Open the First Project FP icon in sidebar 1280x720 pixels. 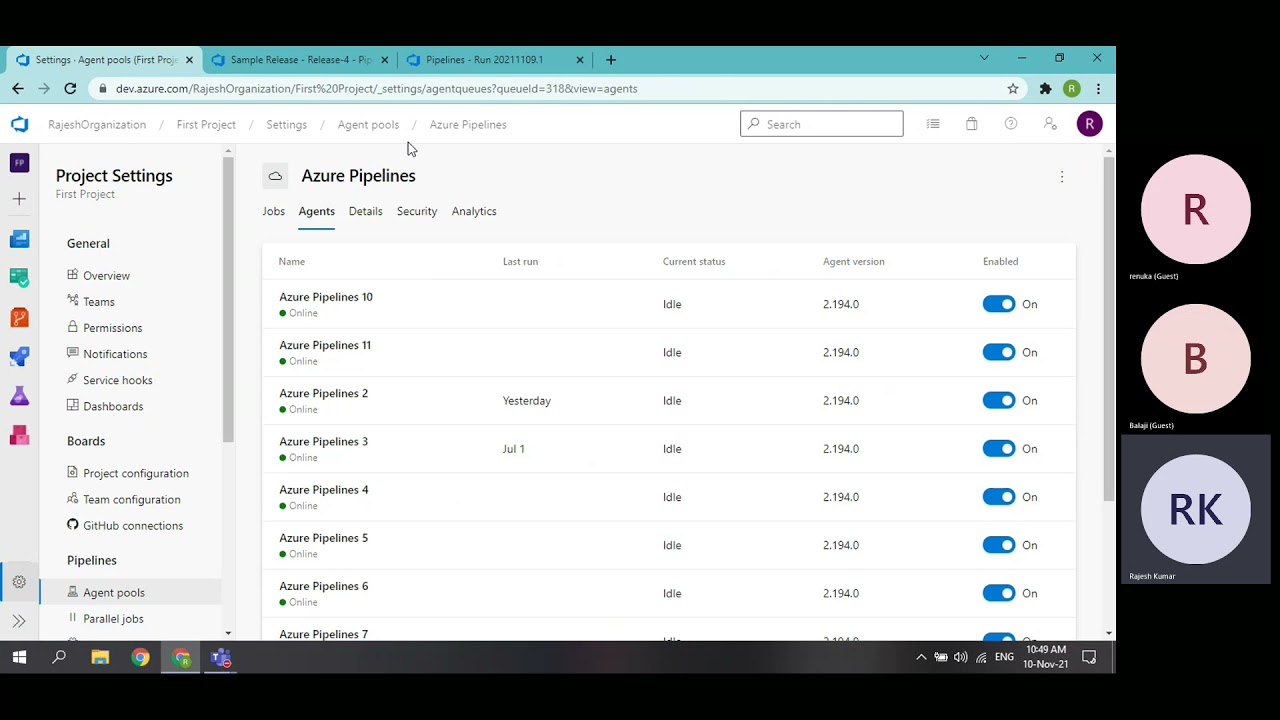(19, 162)
